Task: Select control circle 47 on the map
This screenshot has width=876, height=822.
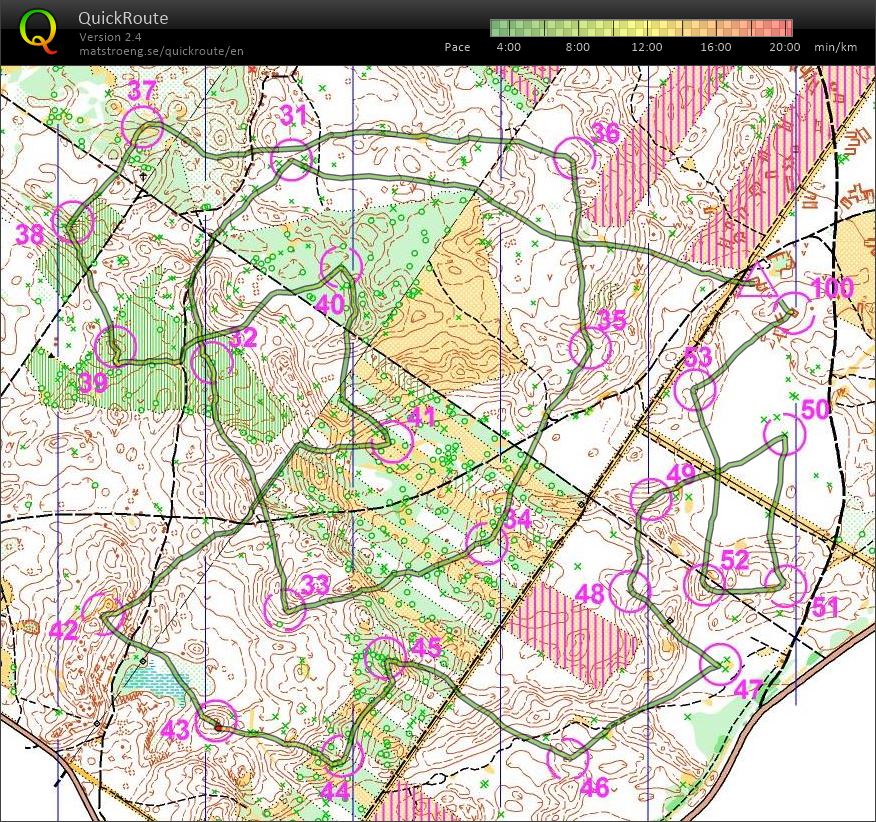Action: pyautogui.click(x=721, y=664)
